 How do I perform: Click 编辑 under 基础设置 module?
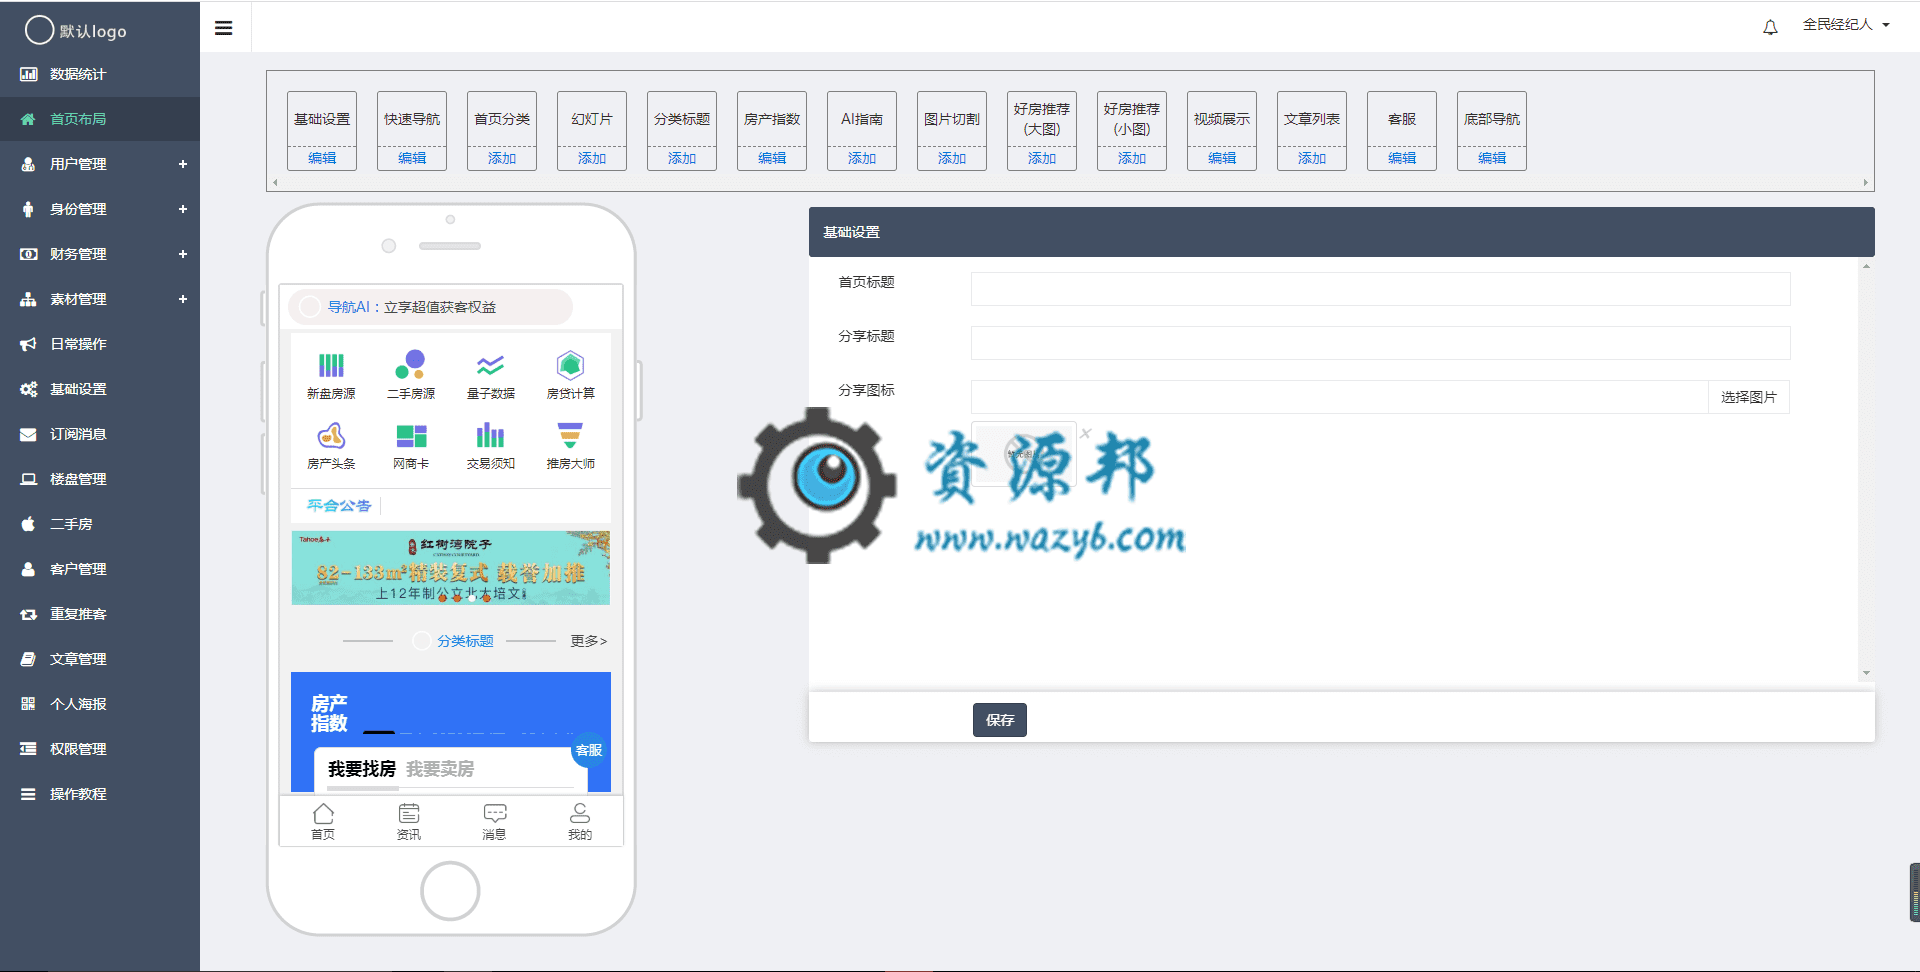[322, 158]
